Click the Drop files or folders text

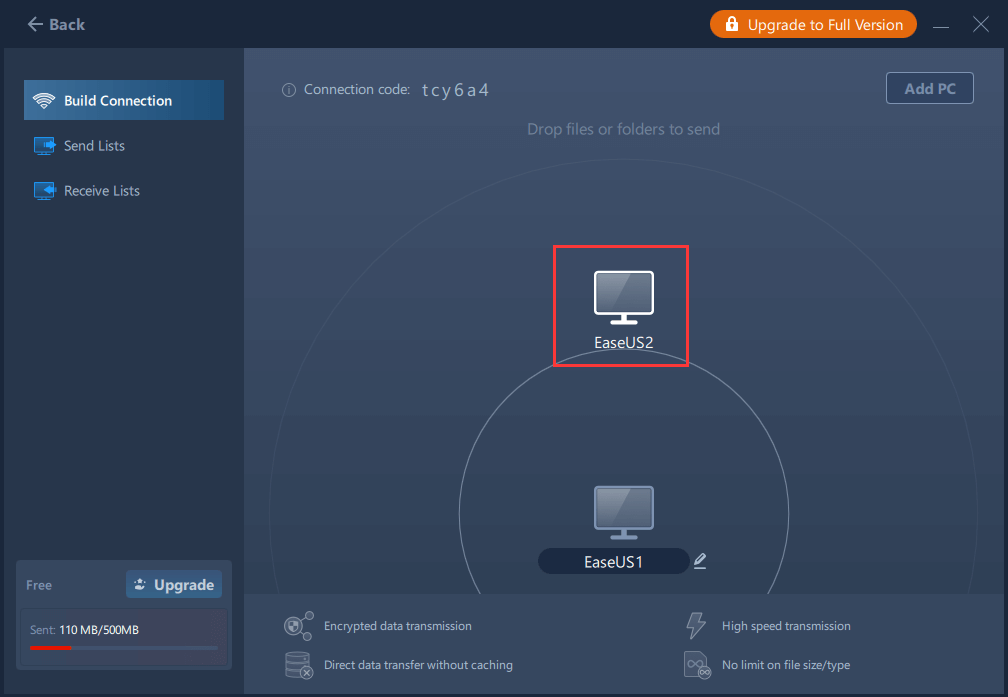pyautogui.click(x=623, y=129)
